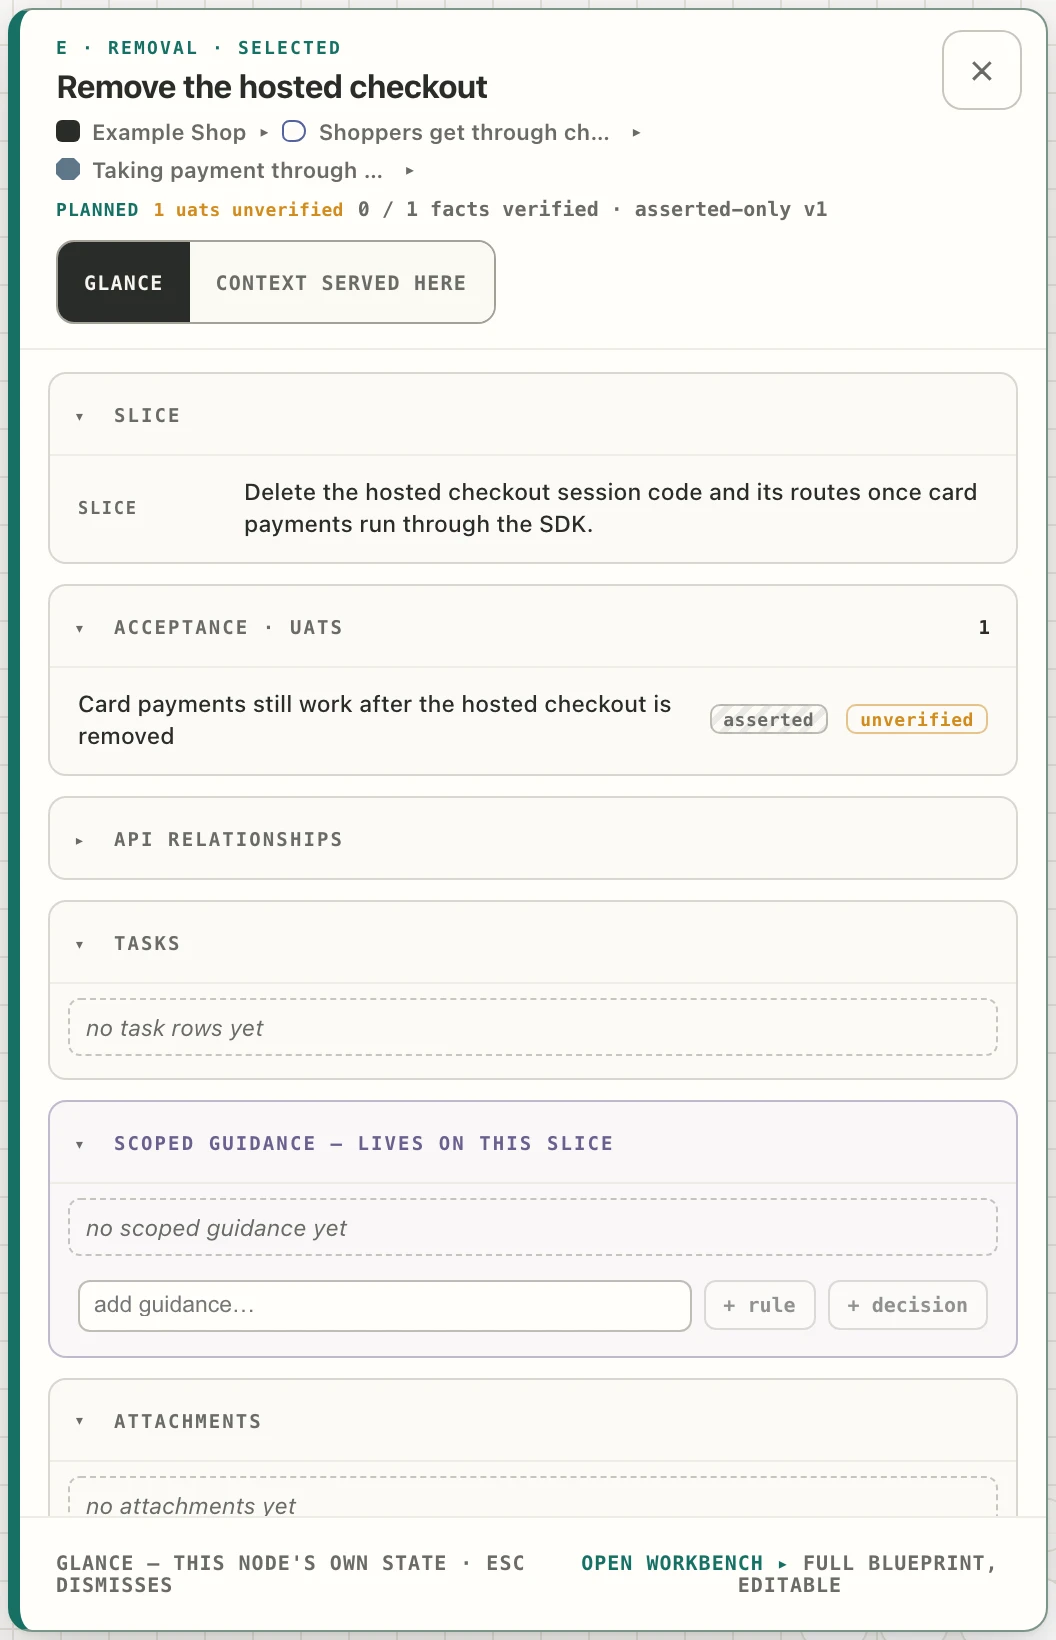1056x1640 pixels.
Task: Click the '1 uats unverified' status
Action: (x=248, y=209)
